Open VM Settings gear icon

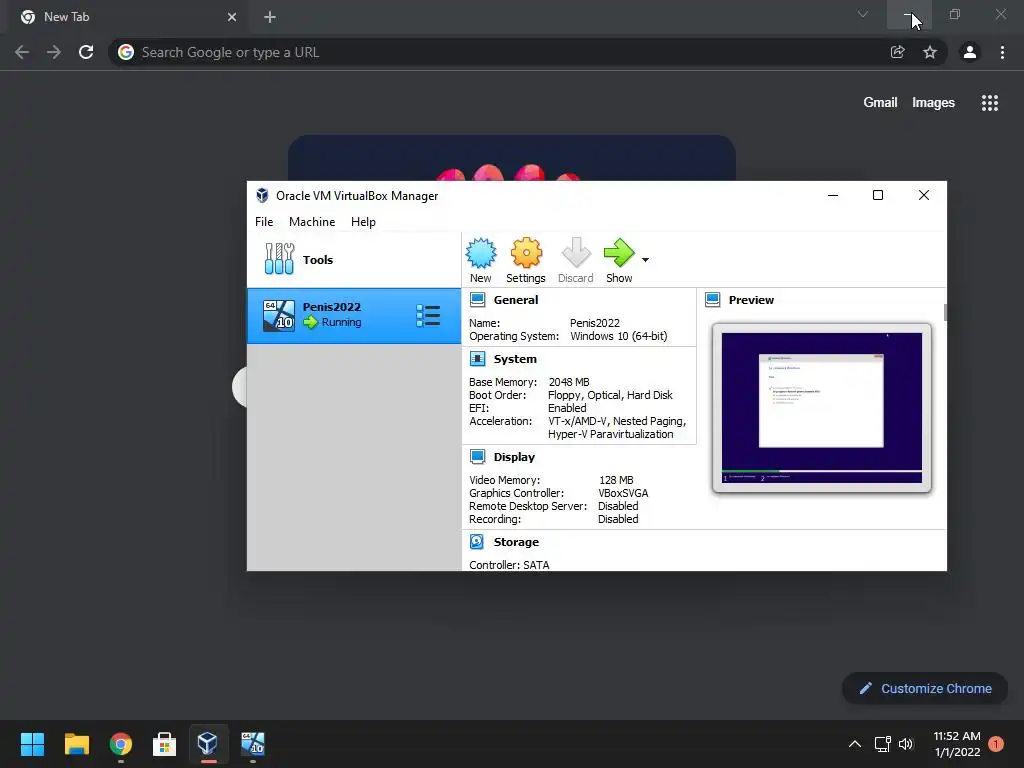pos(526,253)
